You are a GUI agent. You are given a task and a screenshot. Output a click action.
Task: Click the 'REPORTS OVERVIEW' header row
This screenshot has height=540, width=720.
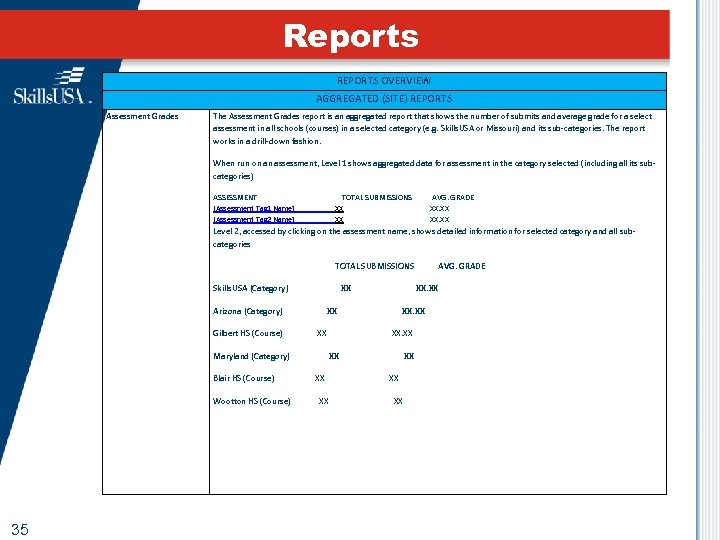(384, 81)
